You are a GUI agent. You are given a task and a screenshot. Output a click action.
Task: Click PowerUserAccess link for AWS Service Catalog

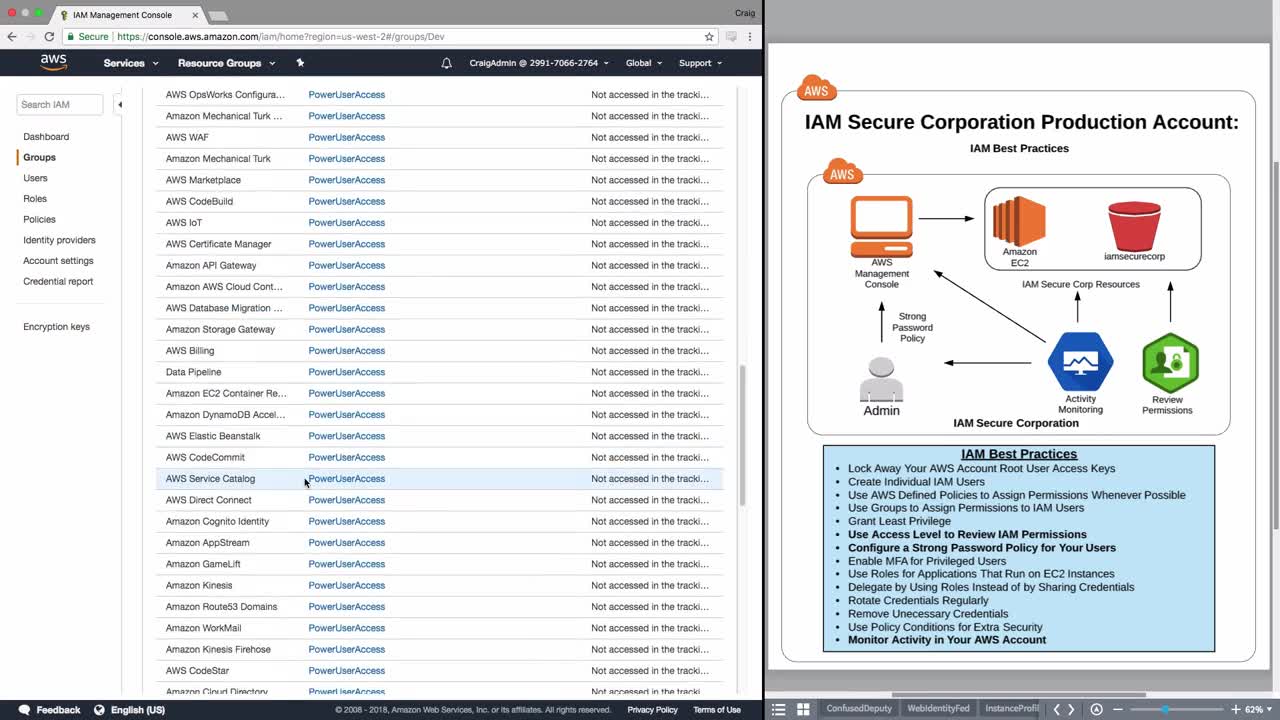(x=346, y=479)
